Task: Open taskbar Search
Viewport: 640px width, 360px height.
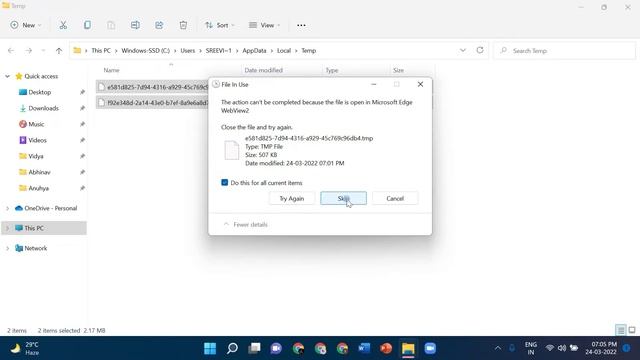Action: click(x=232, y=349)
